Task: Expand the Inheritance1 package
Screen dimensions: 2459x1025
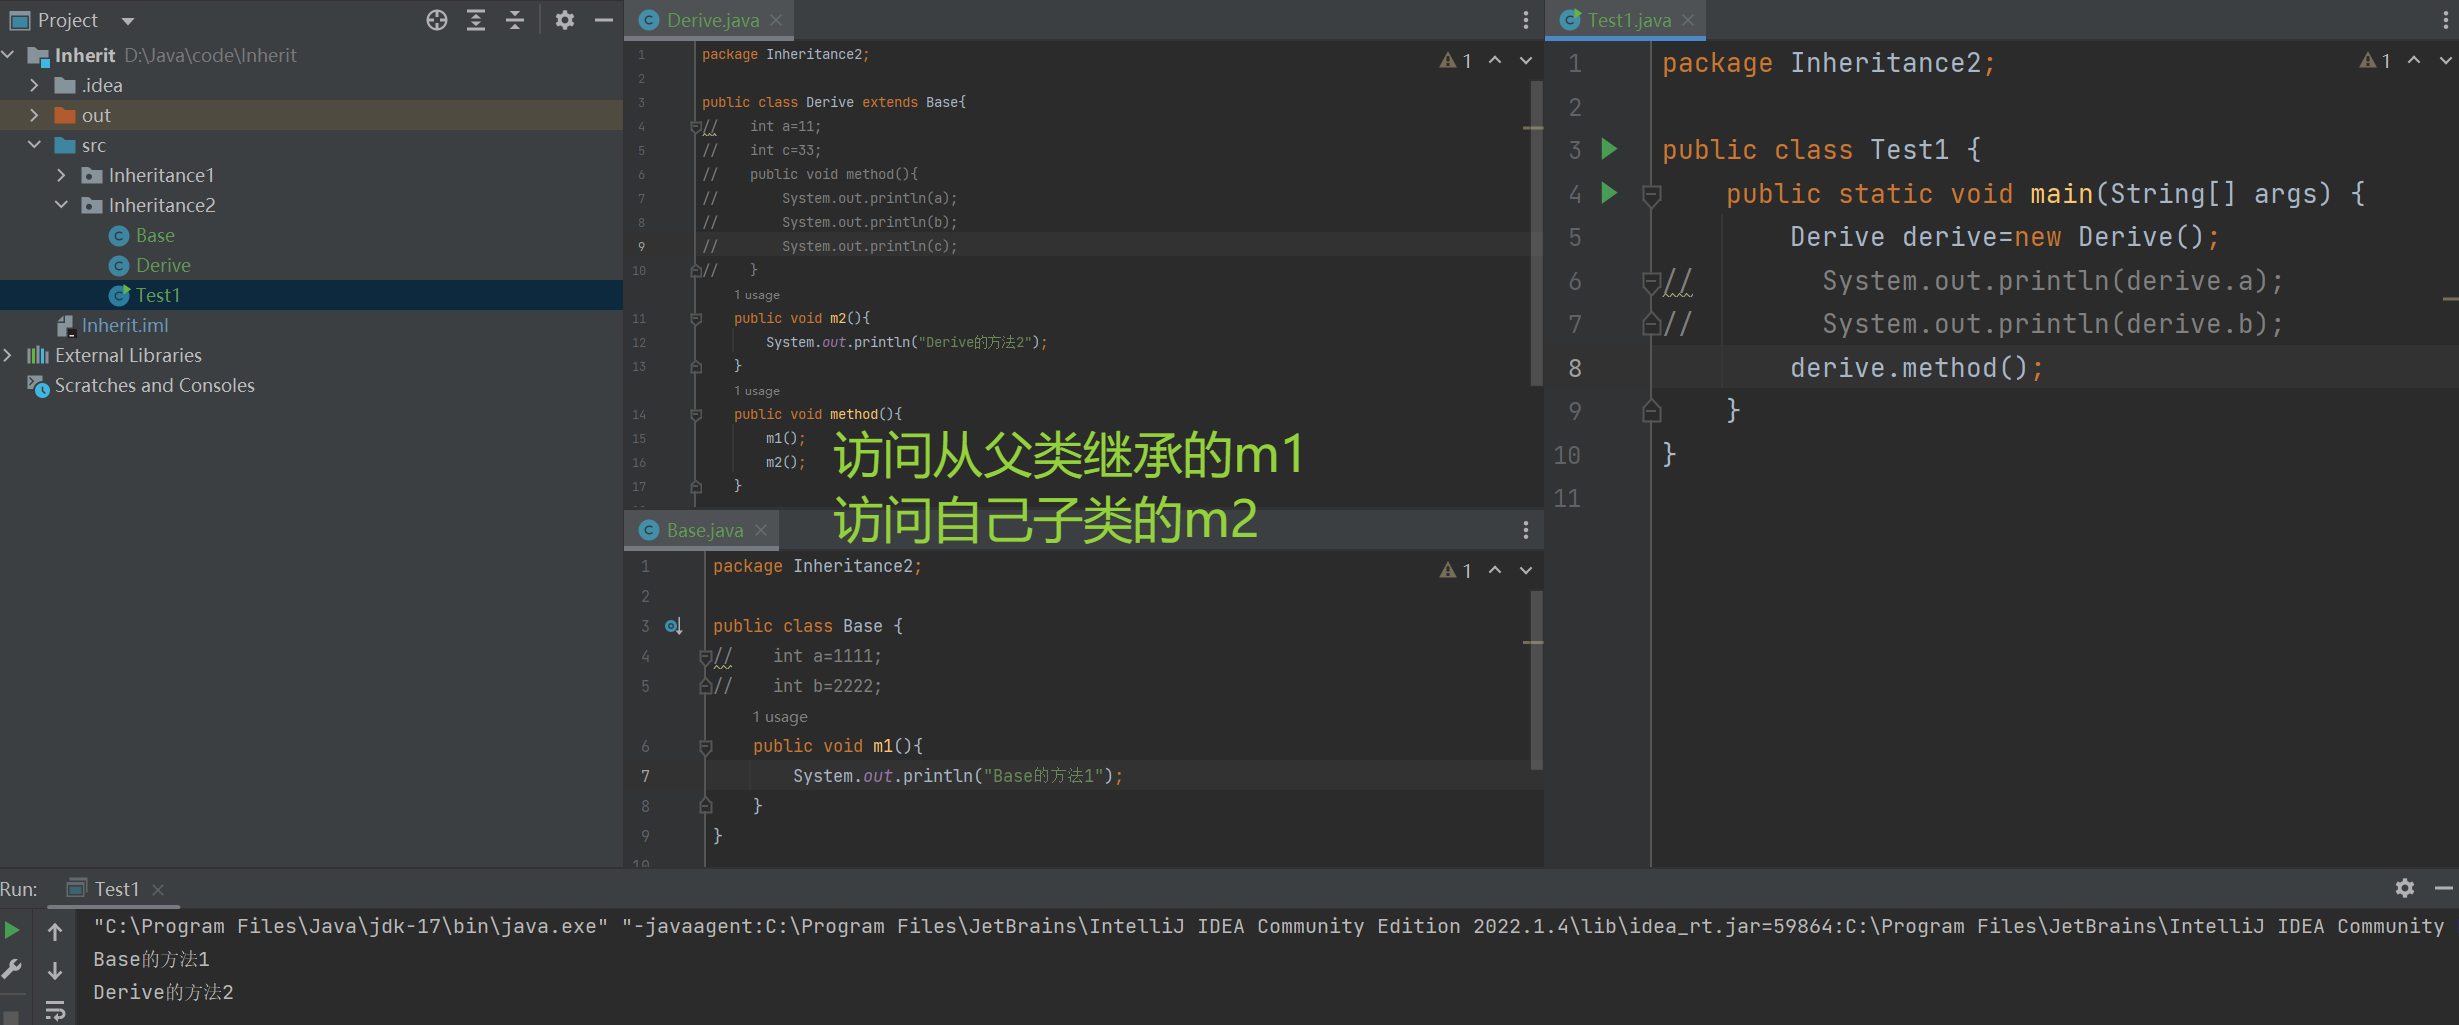Action: (61, 175)
